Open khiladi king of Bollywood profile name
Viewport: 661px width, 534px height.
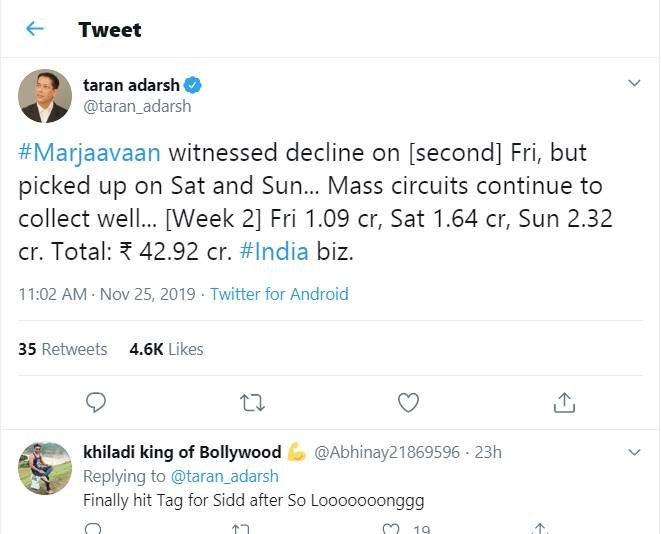point(182,452)
